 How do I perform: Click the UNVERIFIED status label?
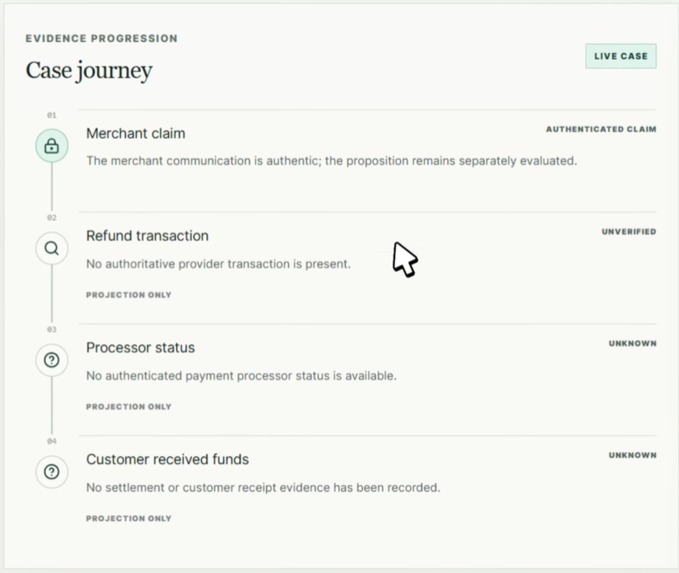click(629, 232)
